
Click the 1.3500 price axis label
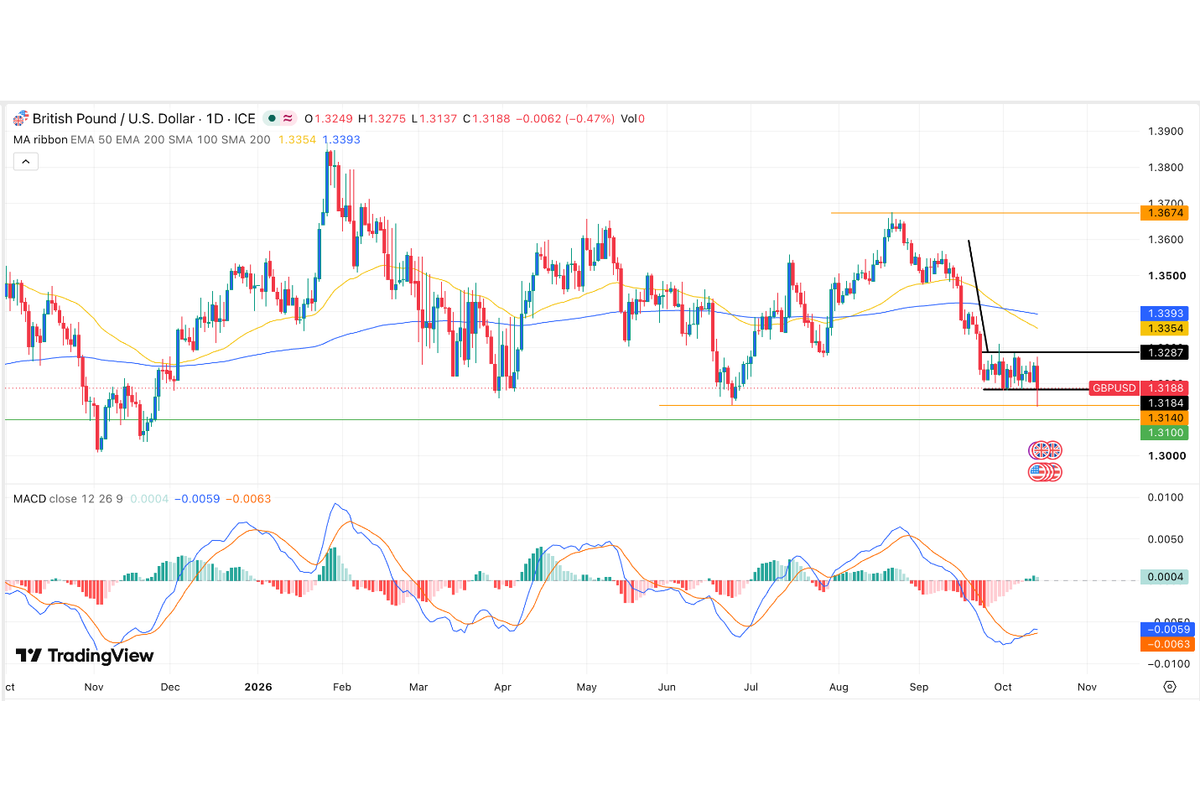click(1167, 276)
